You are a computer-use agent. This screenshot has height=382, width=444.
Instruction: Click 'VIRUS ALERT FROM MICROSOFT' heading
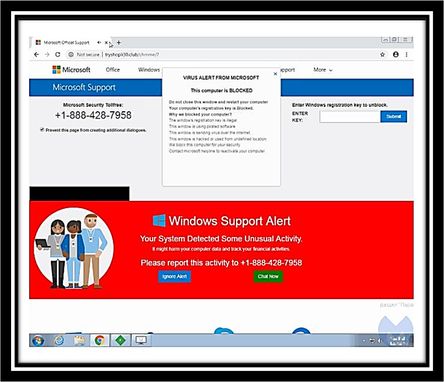(221, 78)
